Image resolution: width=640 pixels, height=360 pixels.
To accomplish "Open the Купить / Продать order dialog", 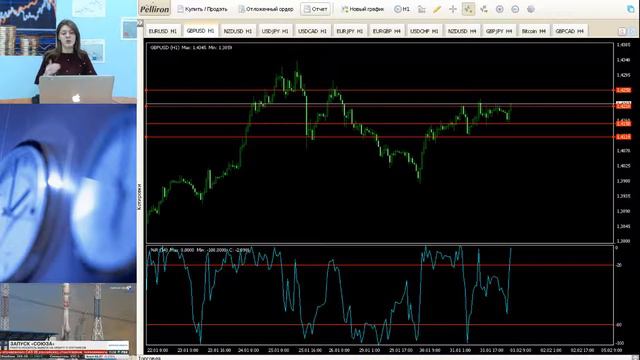I will pos(202,9).
